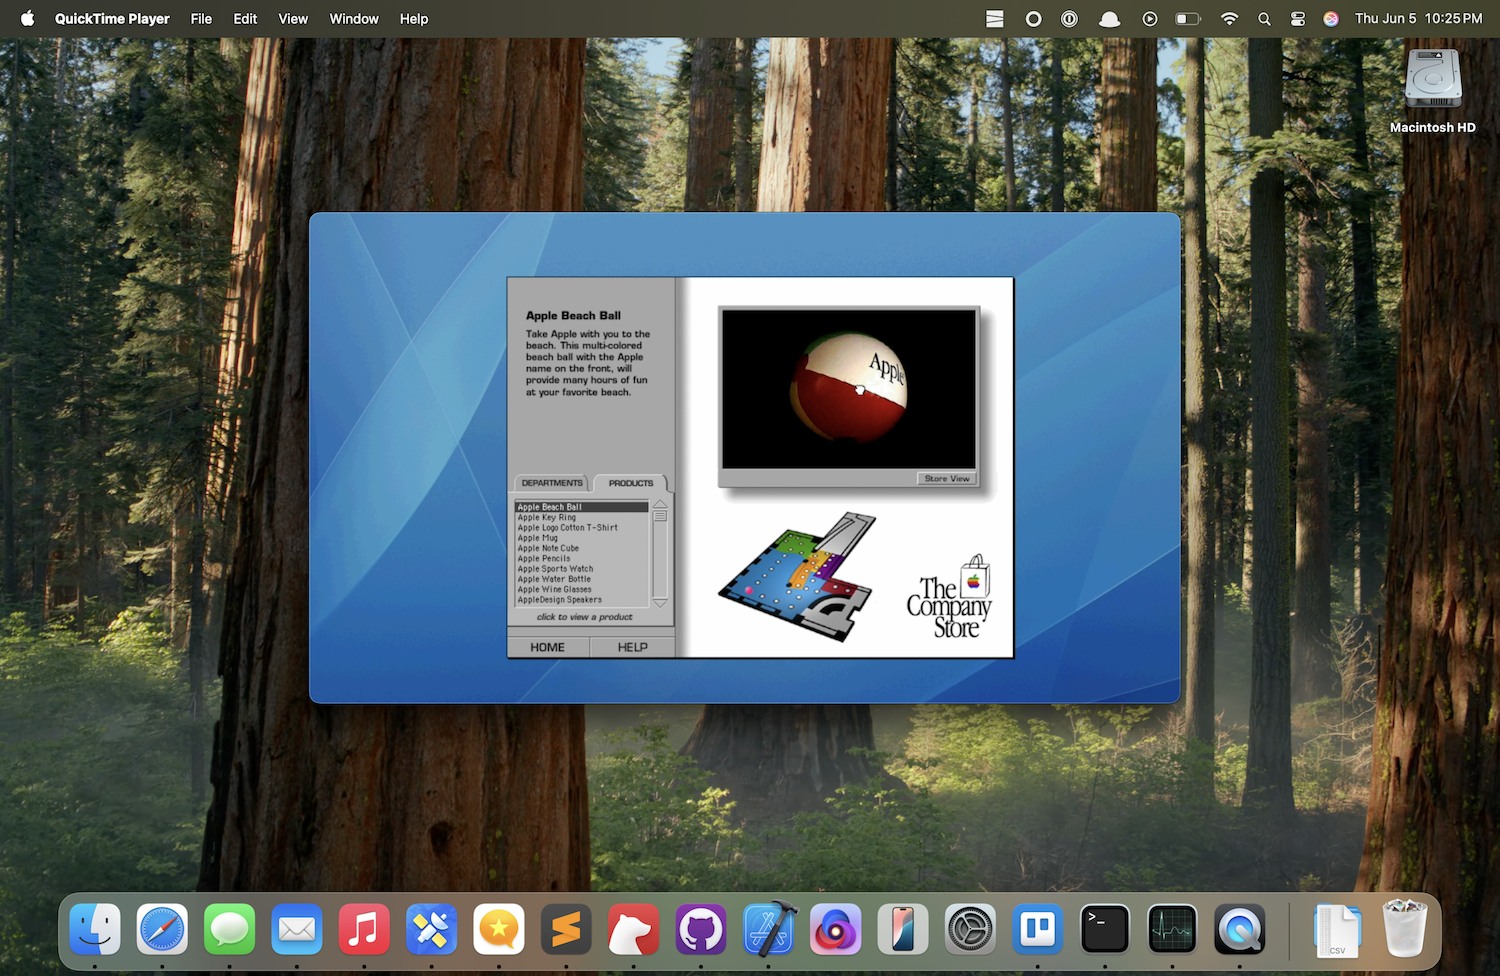The image size is (1500, 976).
Task: Open GitHub Desktop from the Dock
Action: pyautogui.click(x=701, y=929)
